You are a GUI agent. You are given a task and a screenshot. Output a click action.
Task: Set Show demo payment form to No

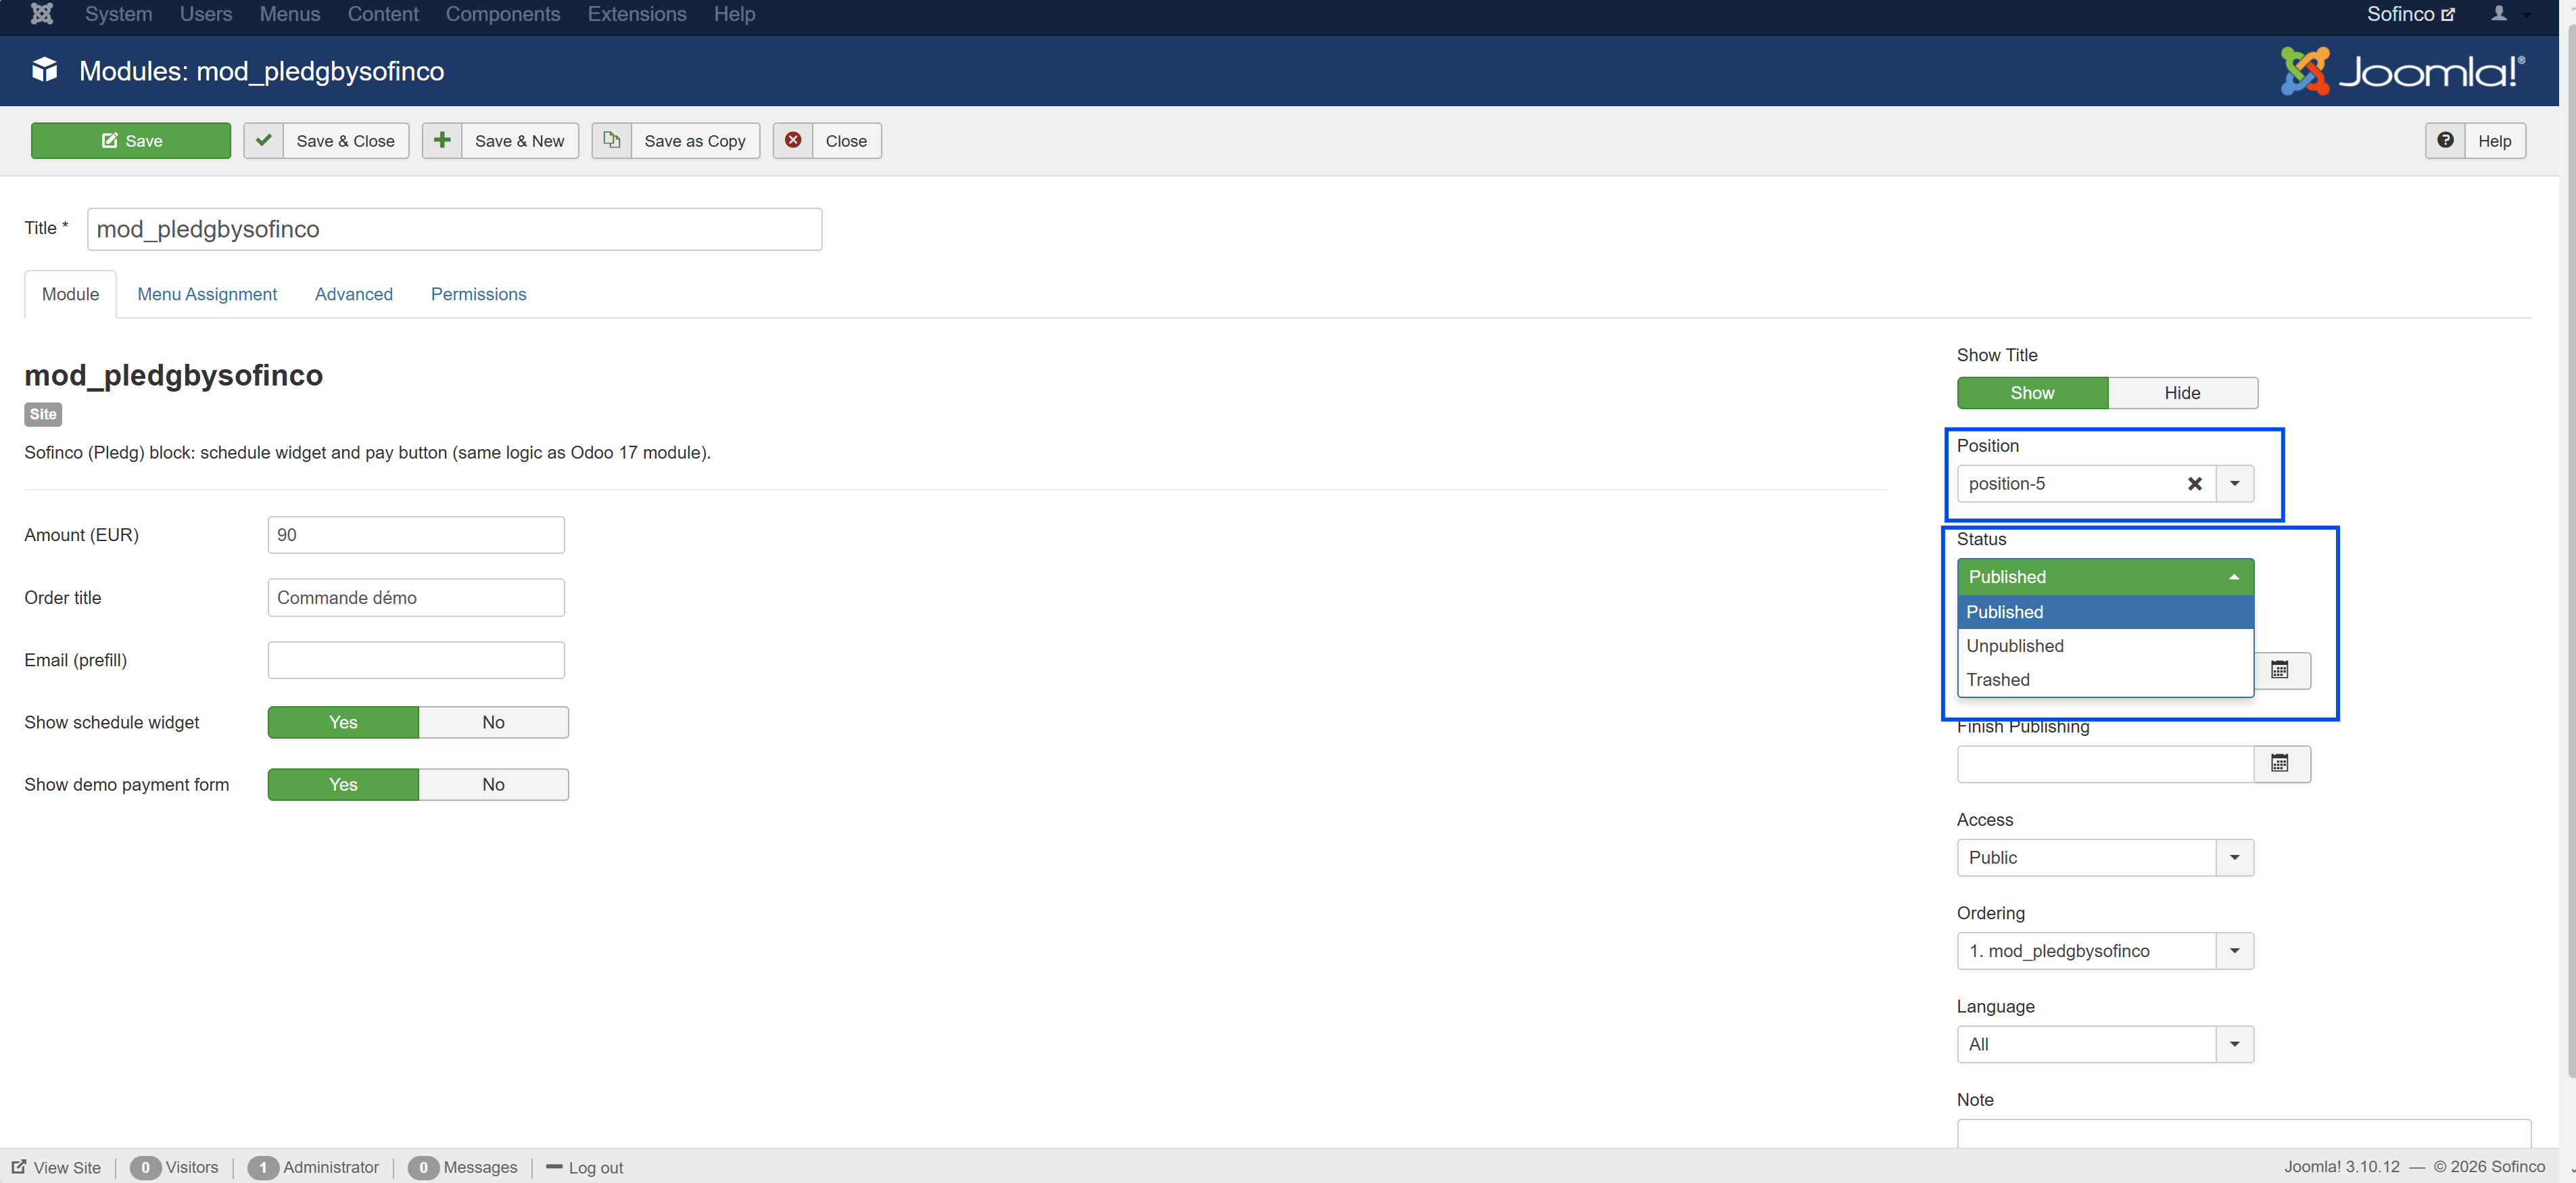[x=493, y=785]
